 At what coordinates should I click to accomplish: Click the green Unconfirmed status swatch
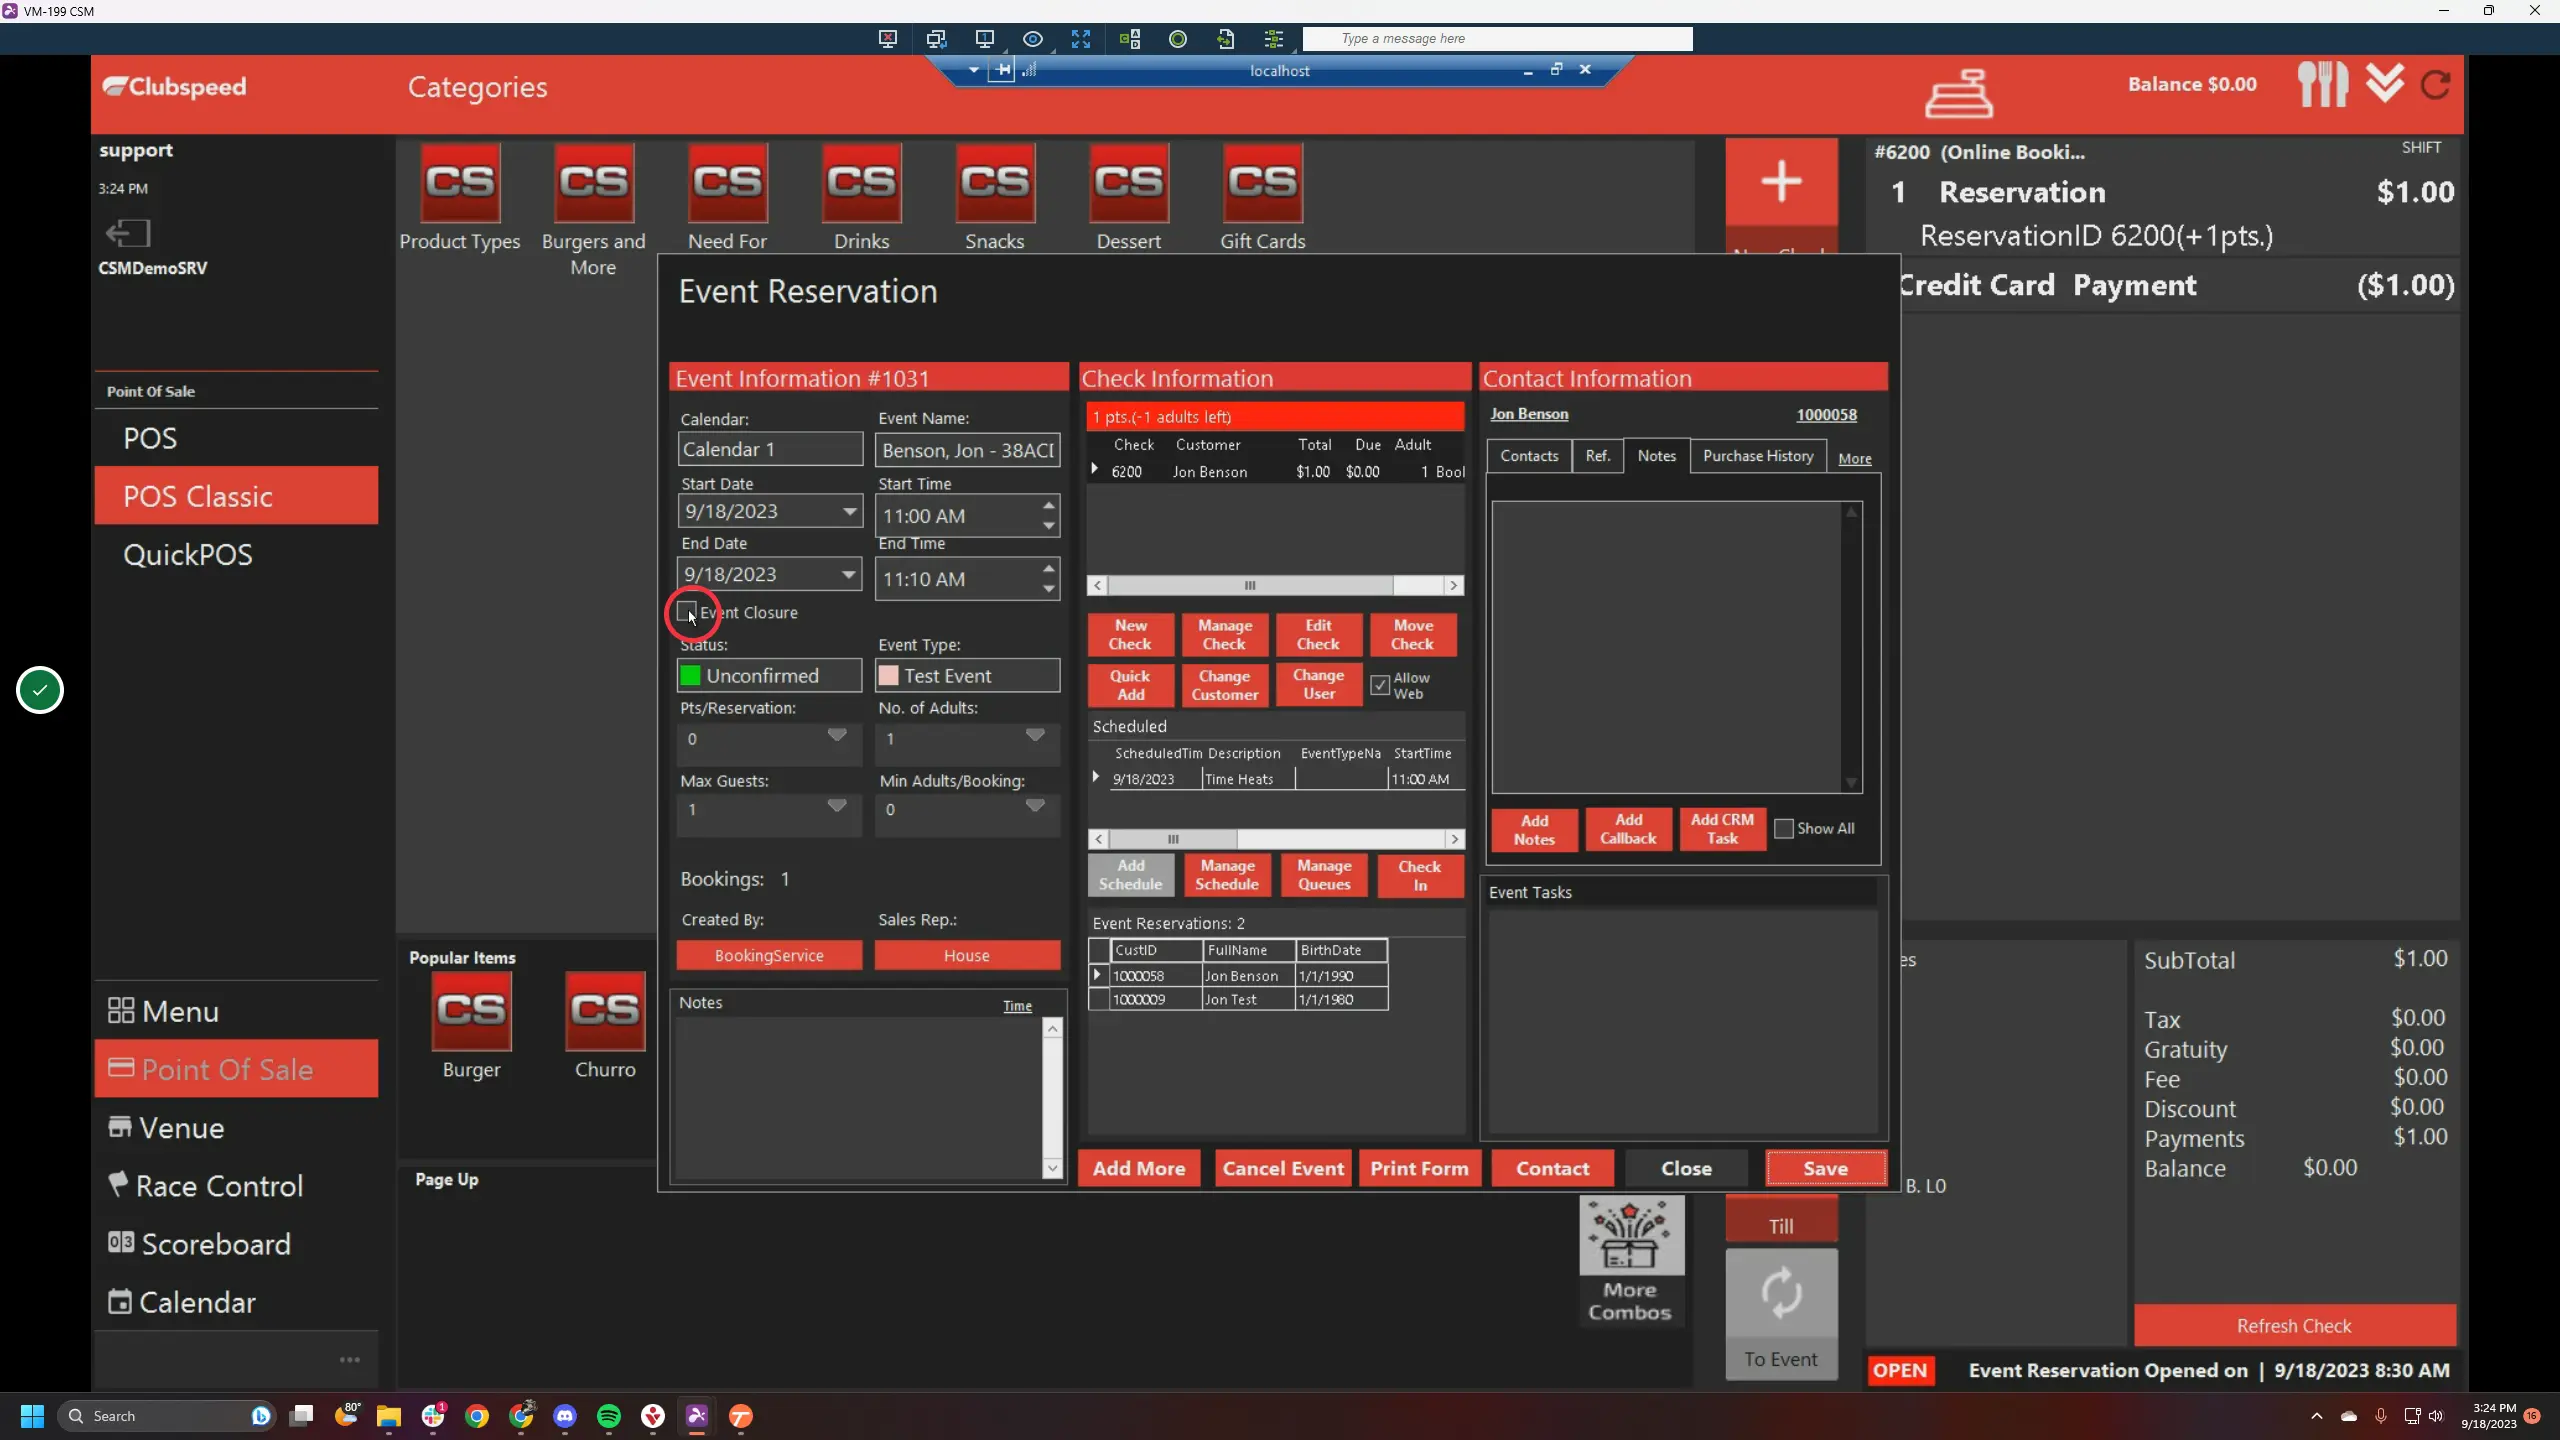(x=690, y=676)
